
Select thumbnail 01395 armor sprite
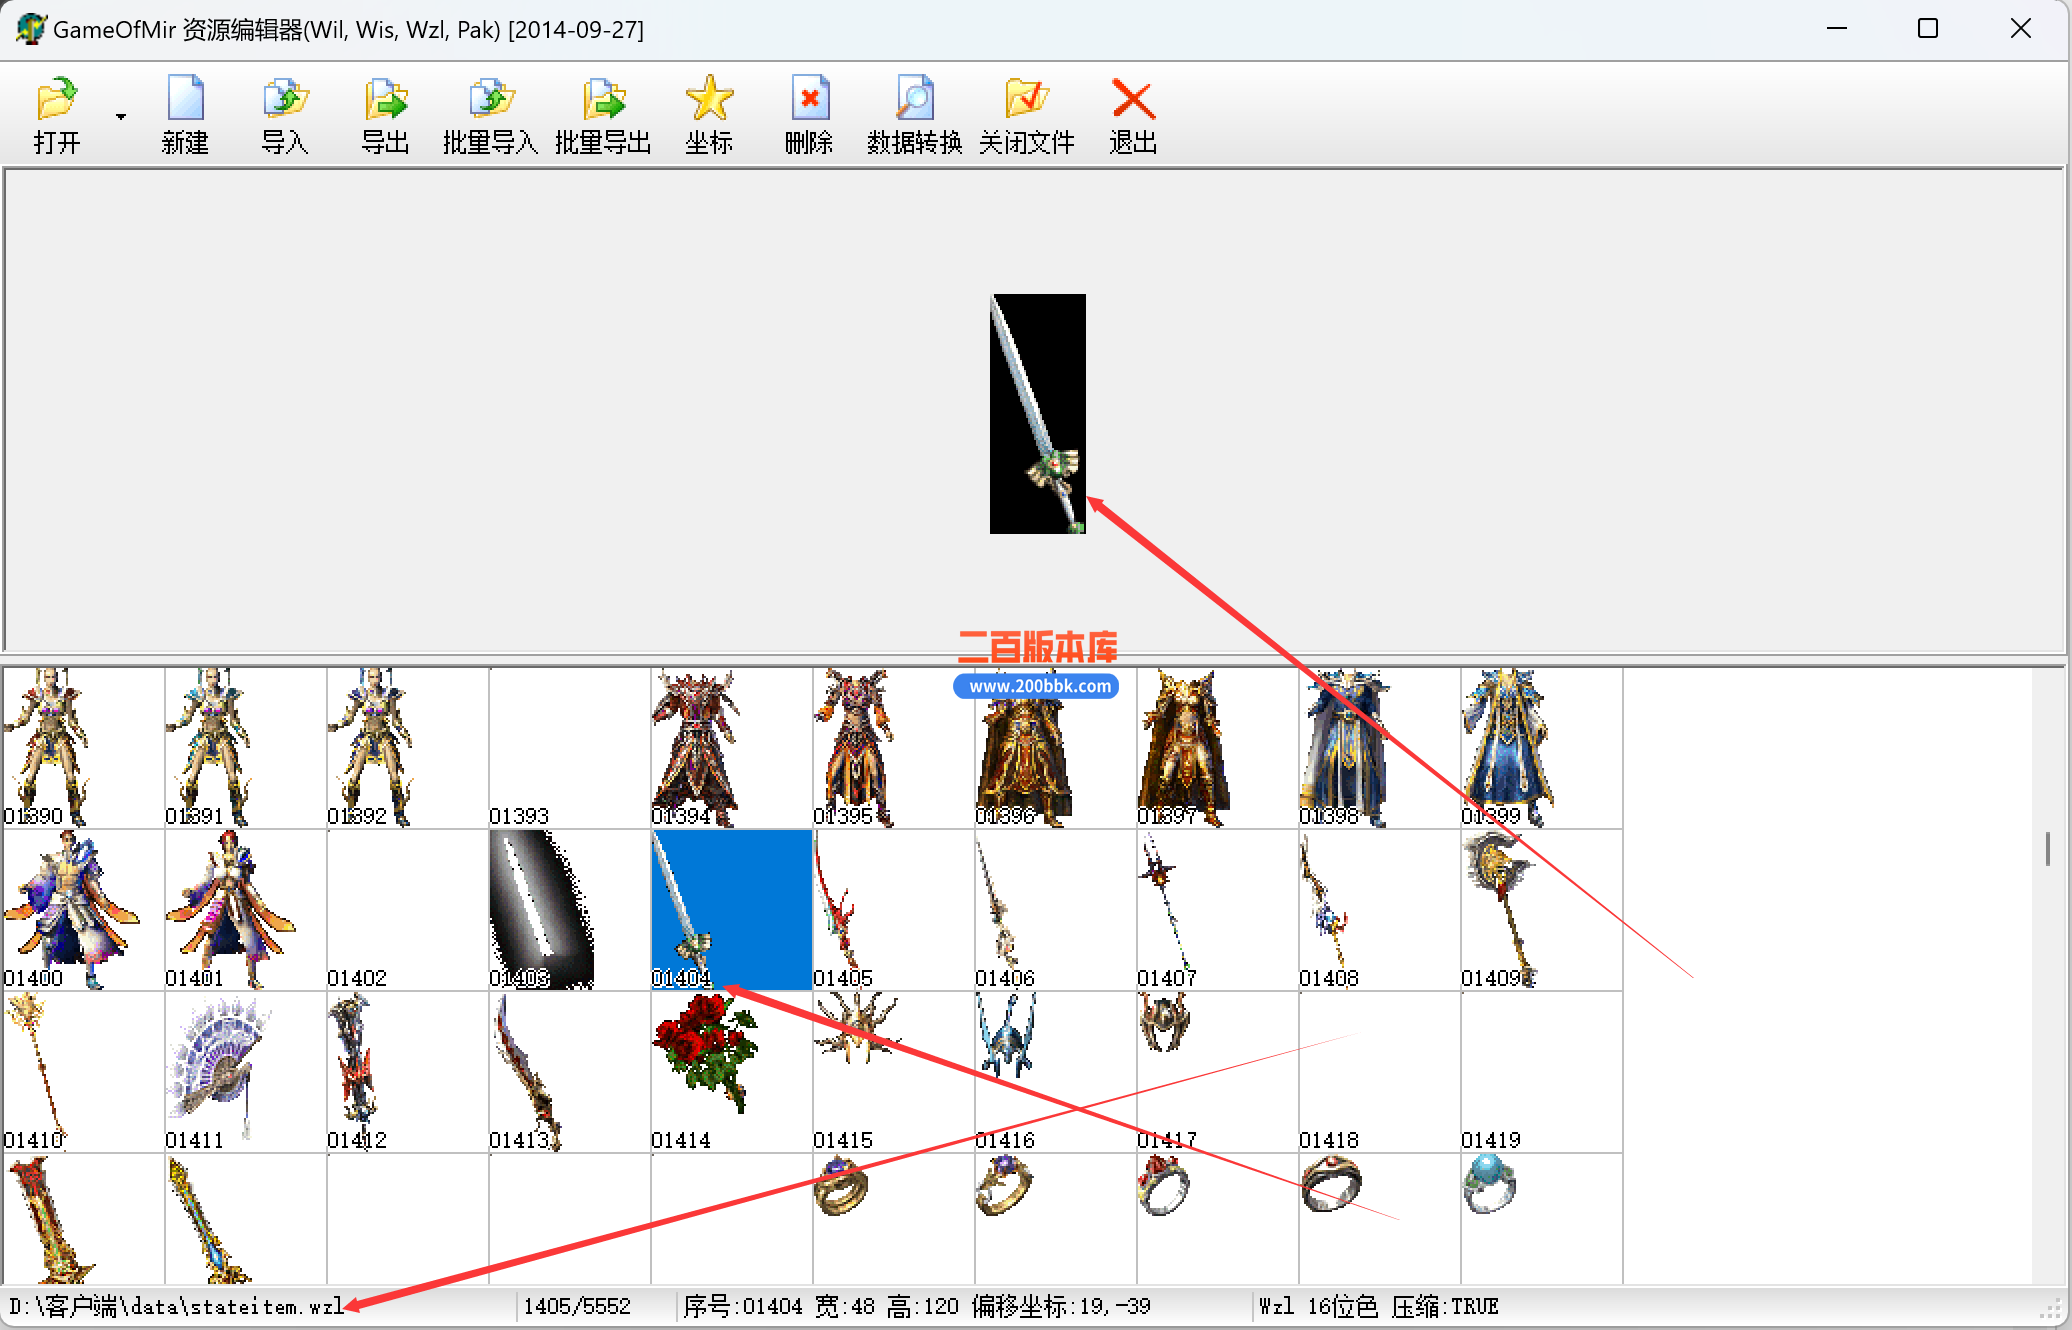coord(894,748)
